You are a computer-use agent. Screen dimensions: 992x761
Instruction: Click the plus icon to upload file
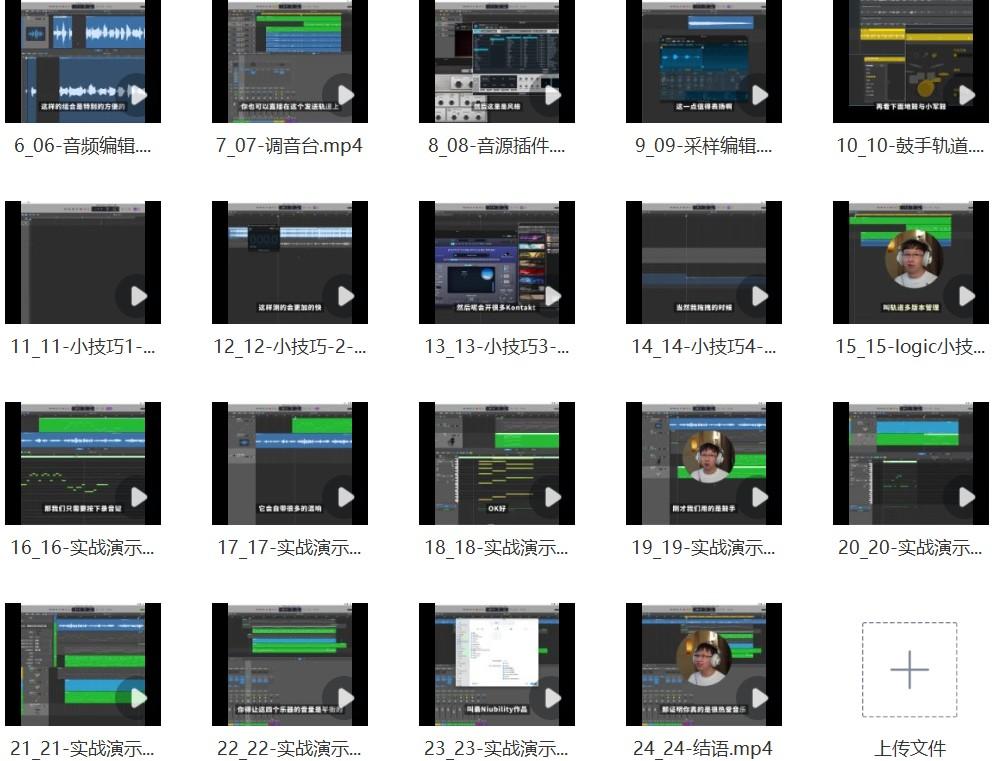click(909, 669)
